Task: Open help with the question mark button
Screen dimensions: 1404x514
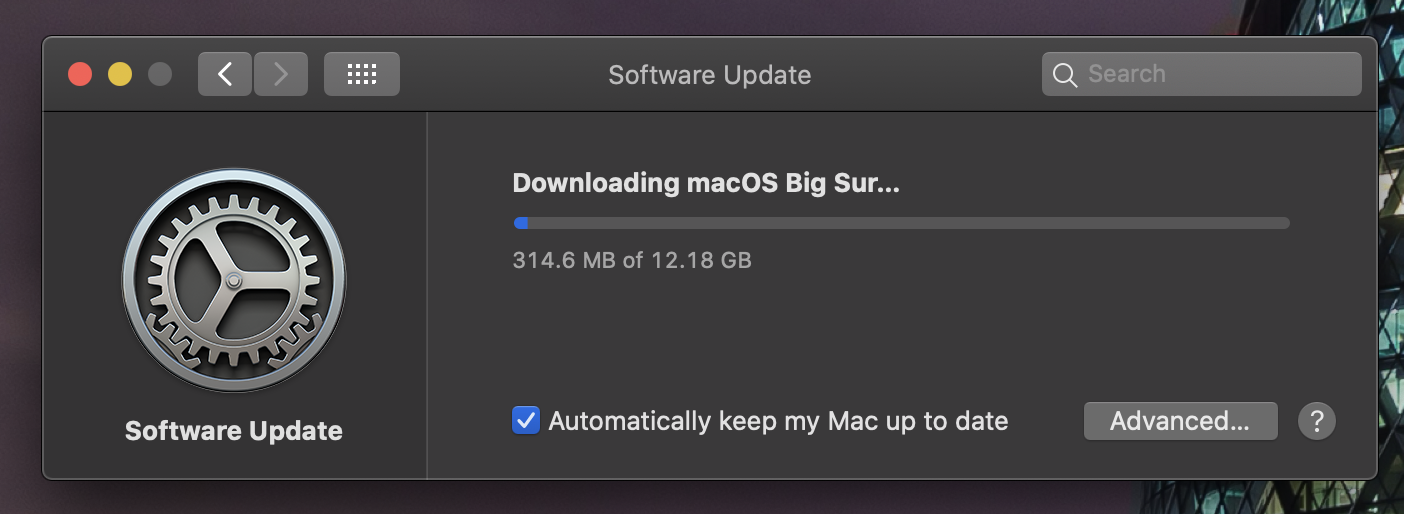Action: pos(1317,421)
